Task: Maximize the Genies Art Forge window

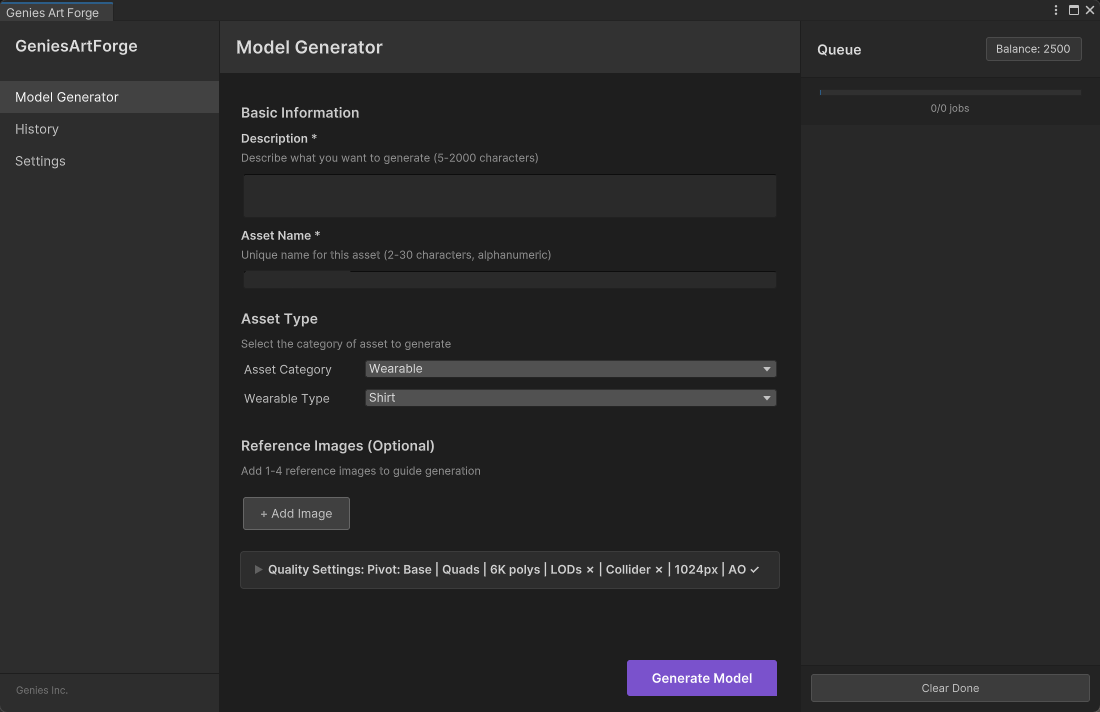Action: (x=1074, y=10)
